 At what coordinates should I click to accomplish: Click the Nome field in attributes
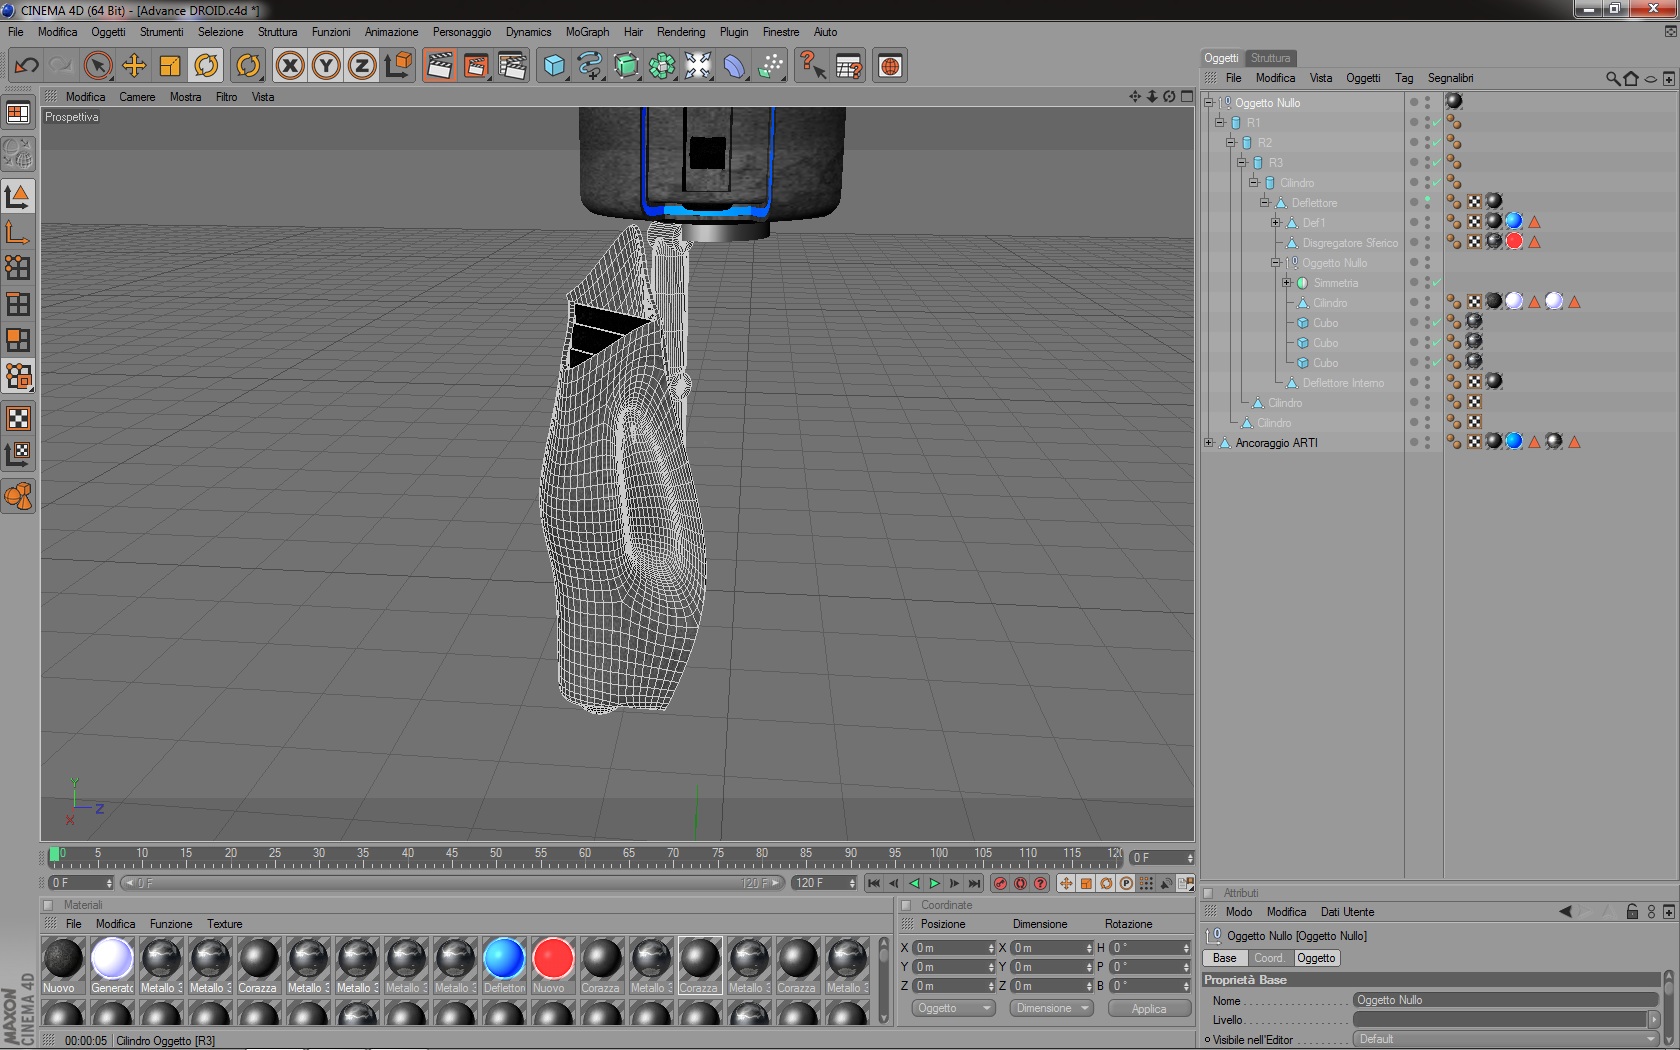(1505, 1000)
